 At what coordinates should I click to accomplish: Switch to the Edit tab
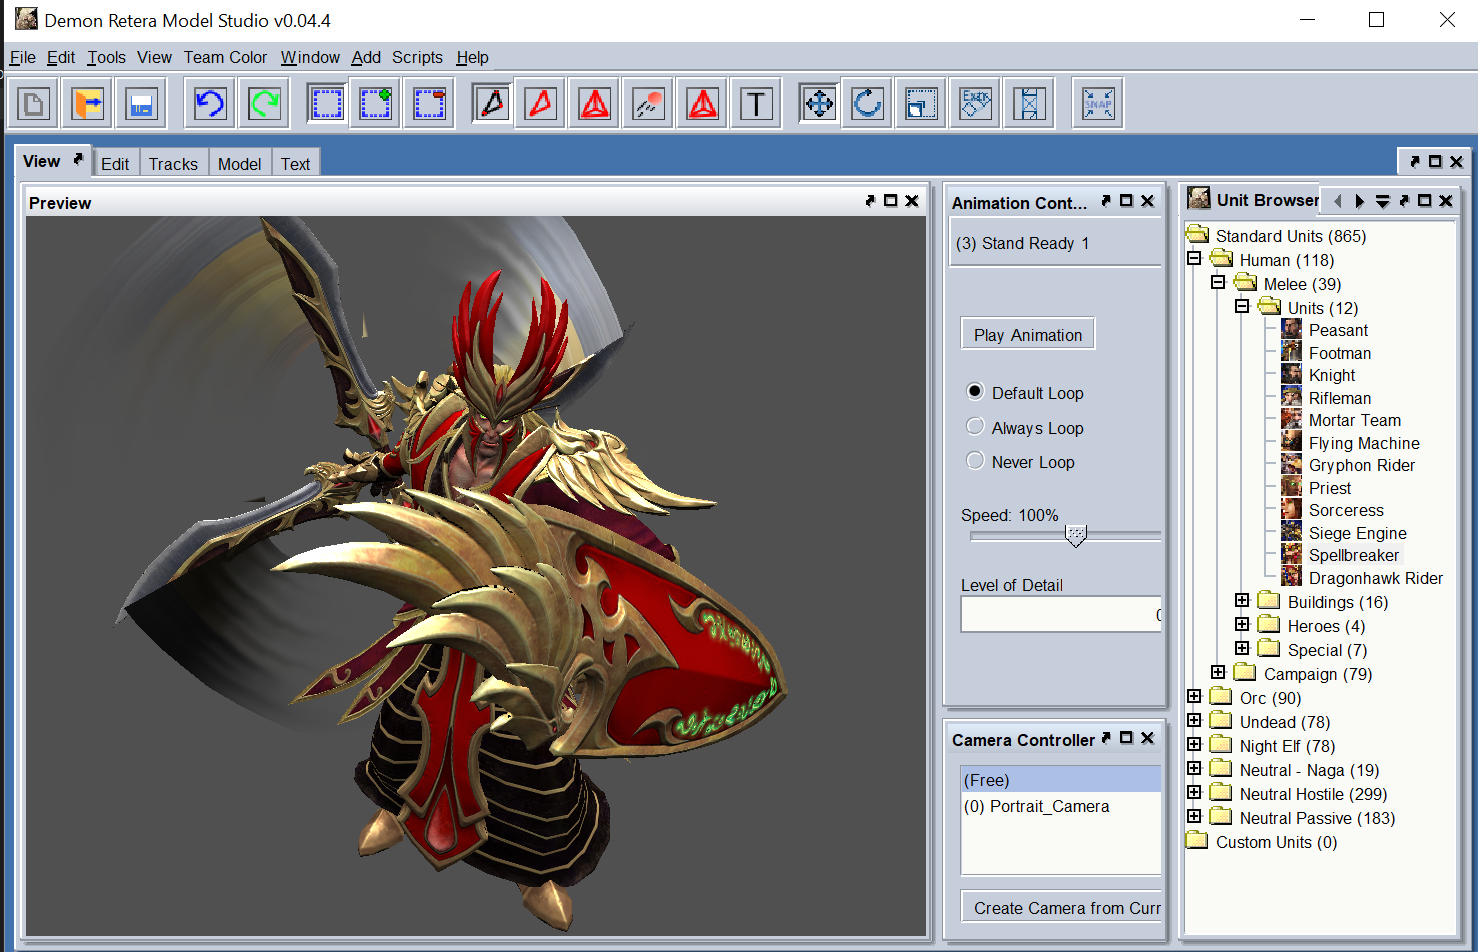[115, 164]
